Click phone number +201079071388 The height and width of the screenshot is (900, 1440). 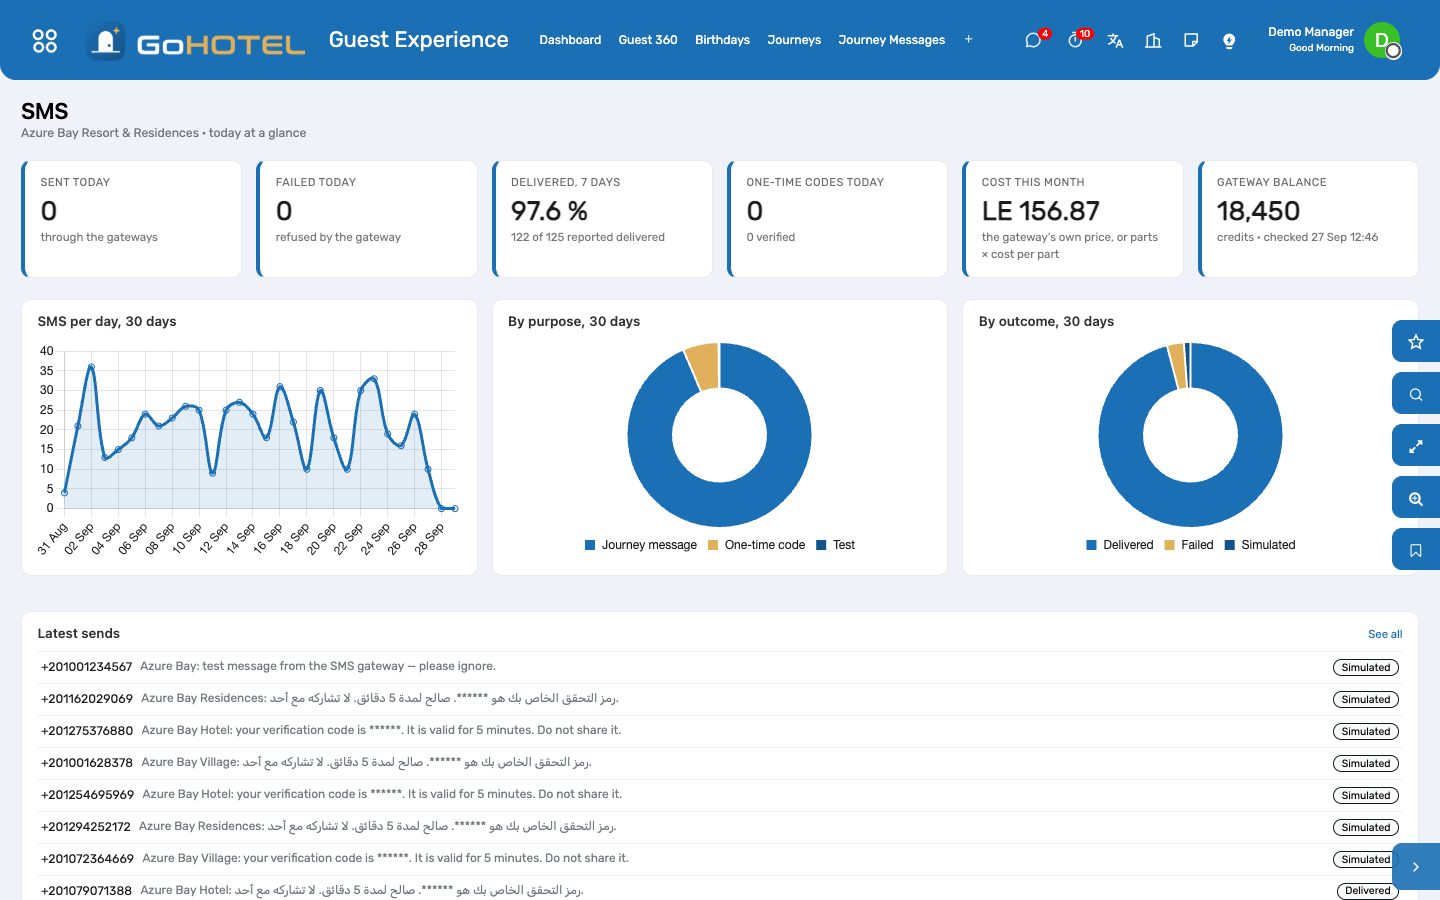(86, 891)
